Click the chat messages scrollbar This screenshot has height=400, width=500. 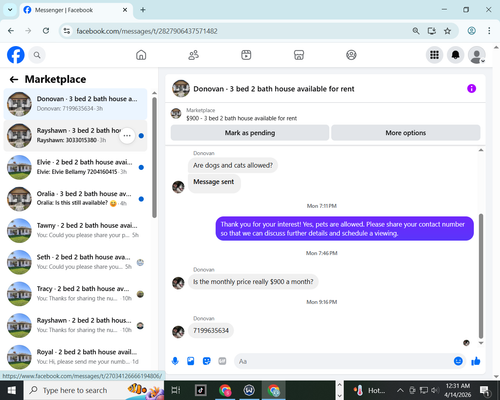point(481,276)
